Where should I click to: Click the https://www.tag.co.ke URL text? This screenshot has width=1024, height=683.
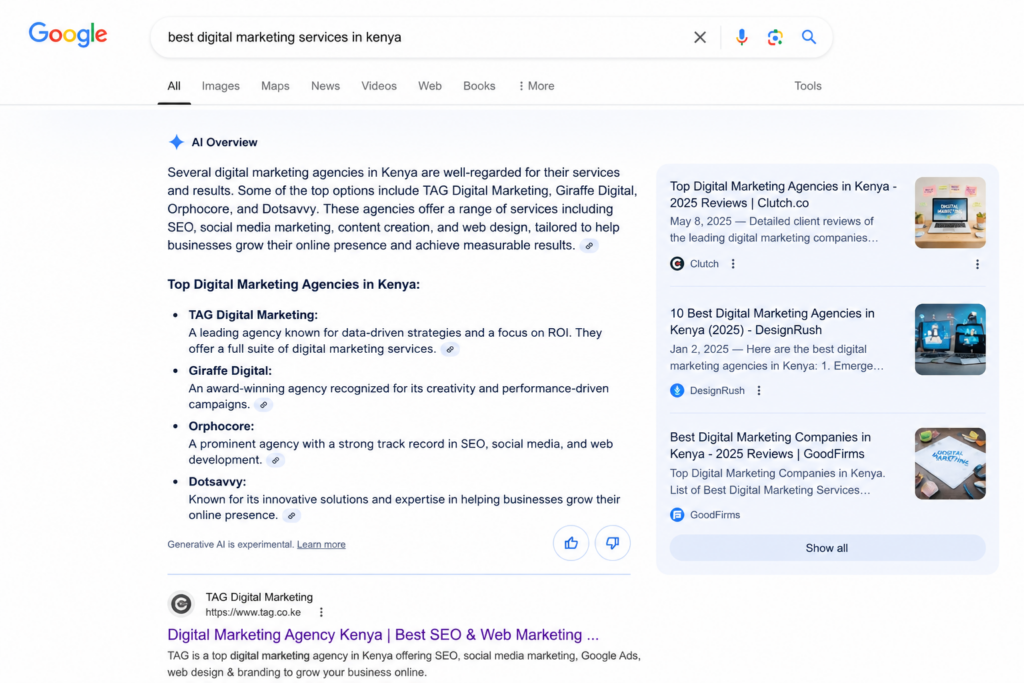(253, 612)
